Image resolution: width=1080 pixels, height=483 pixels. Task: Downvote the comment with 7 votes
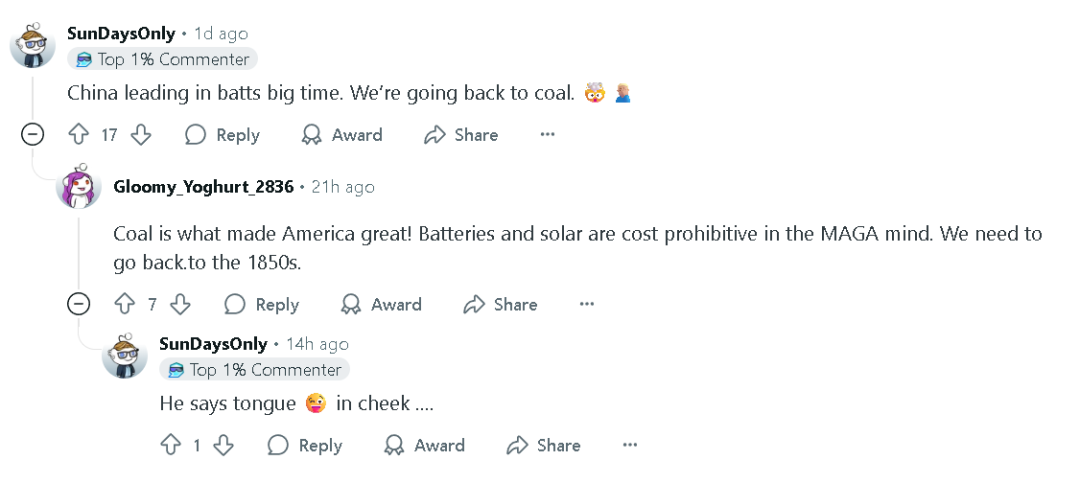point(180,304)
